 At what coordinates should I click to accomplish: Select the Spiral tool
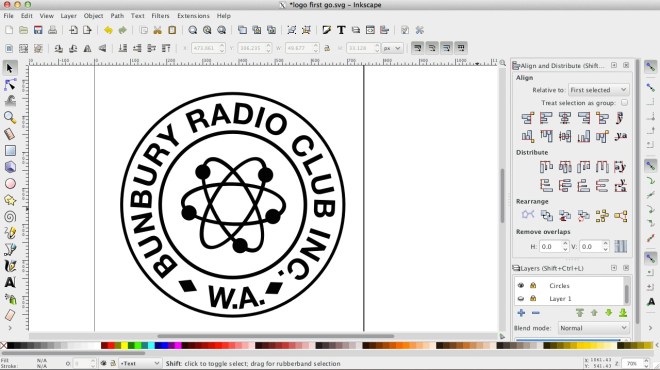tap(10, 216)
